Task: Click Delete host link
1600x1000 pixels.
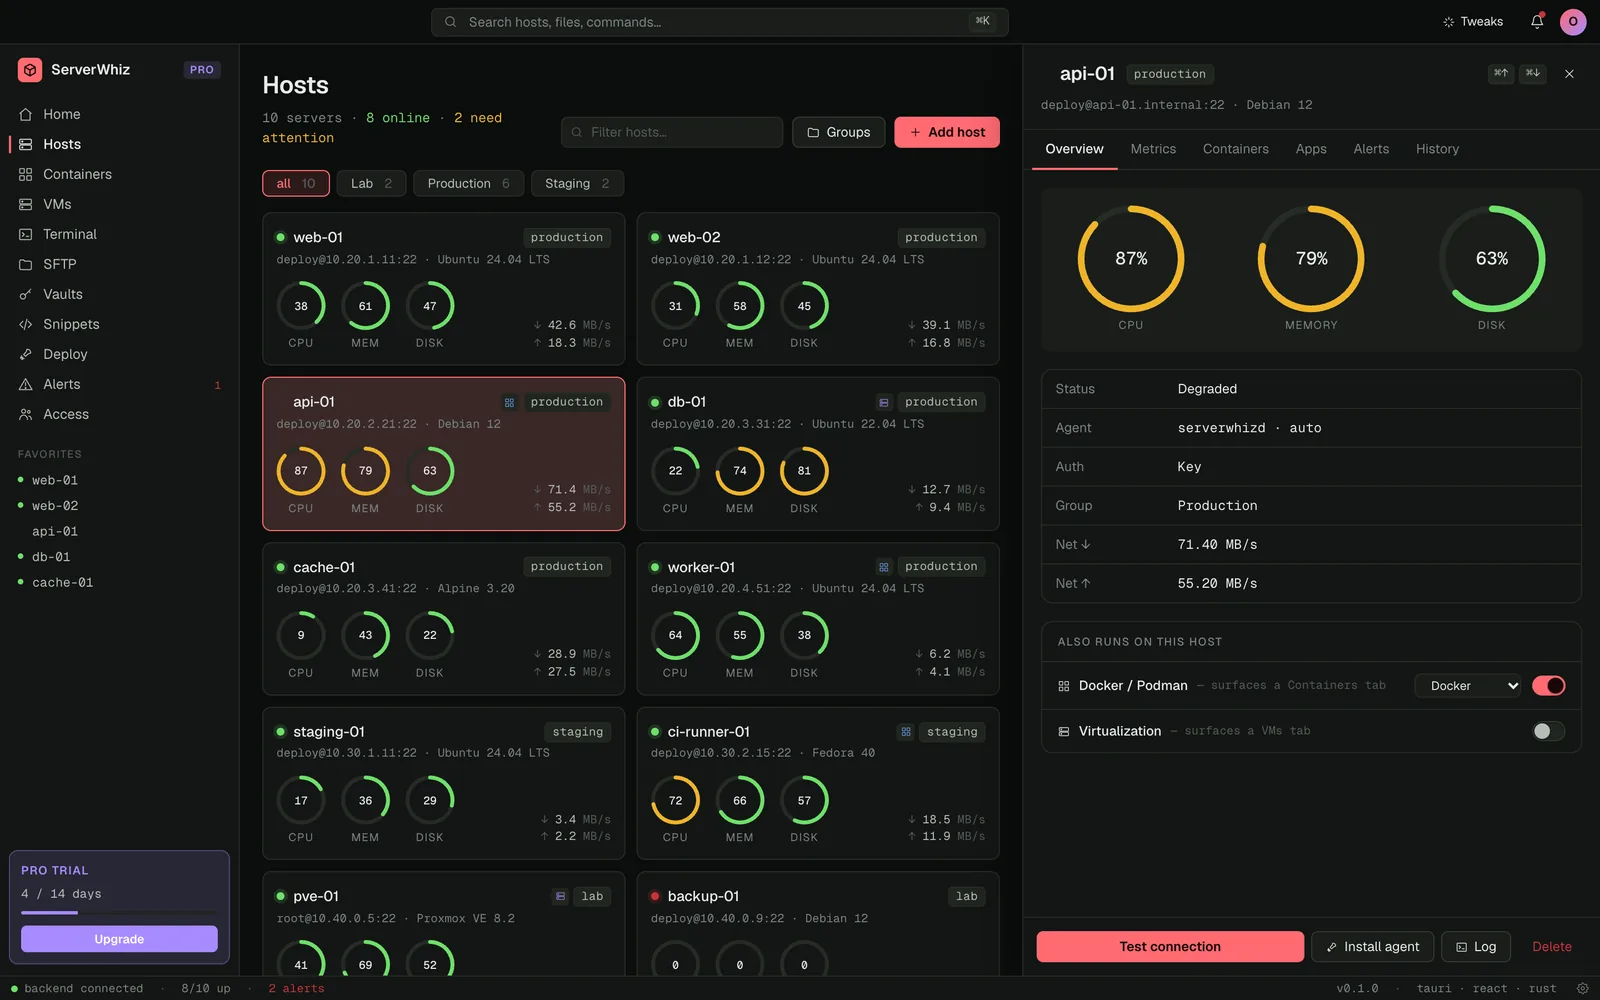Action: pyautogui.click(x=1552, y=946)
